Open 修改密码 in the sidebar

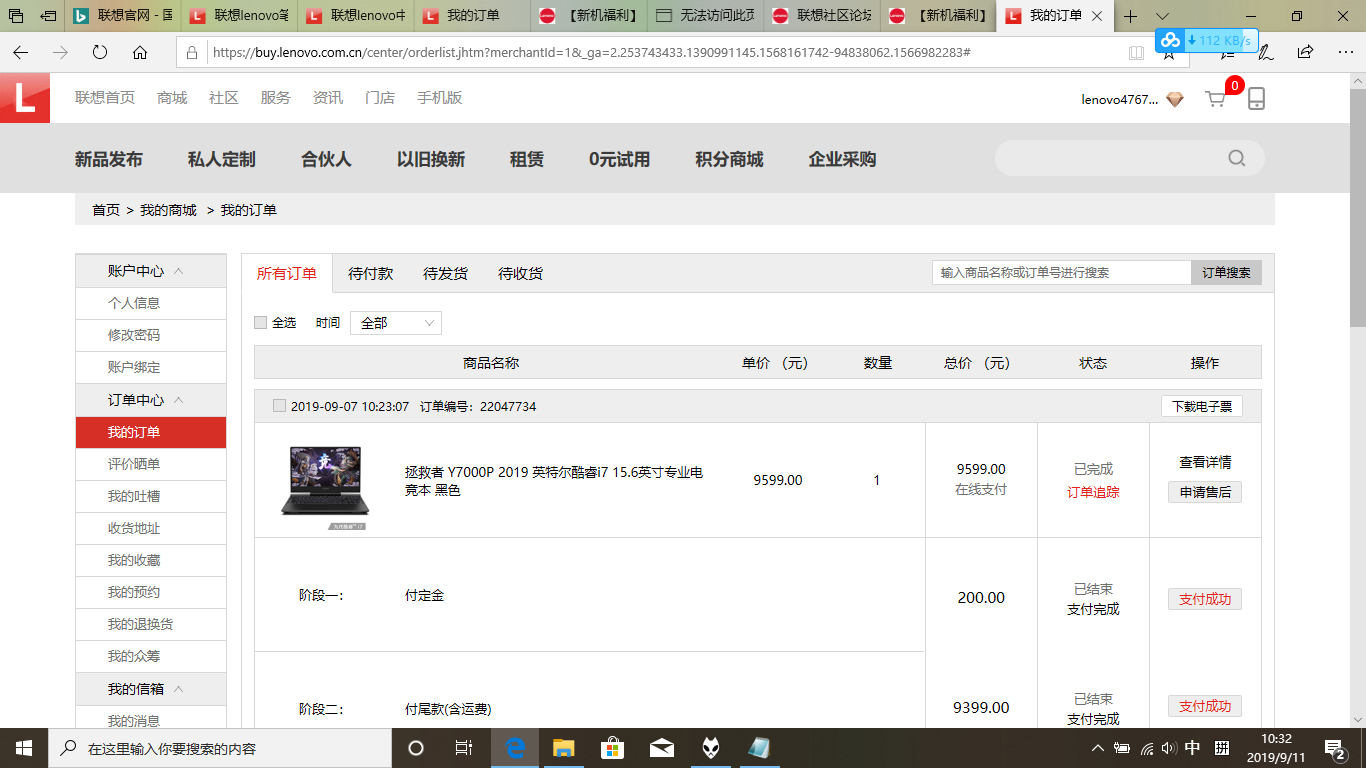134,335
